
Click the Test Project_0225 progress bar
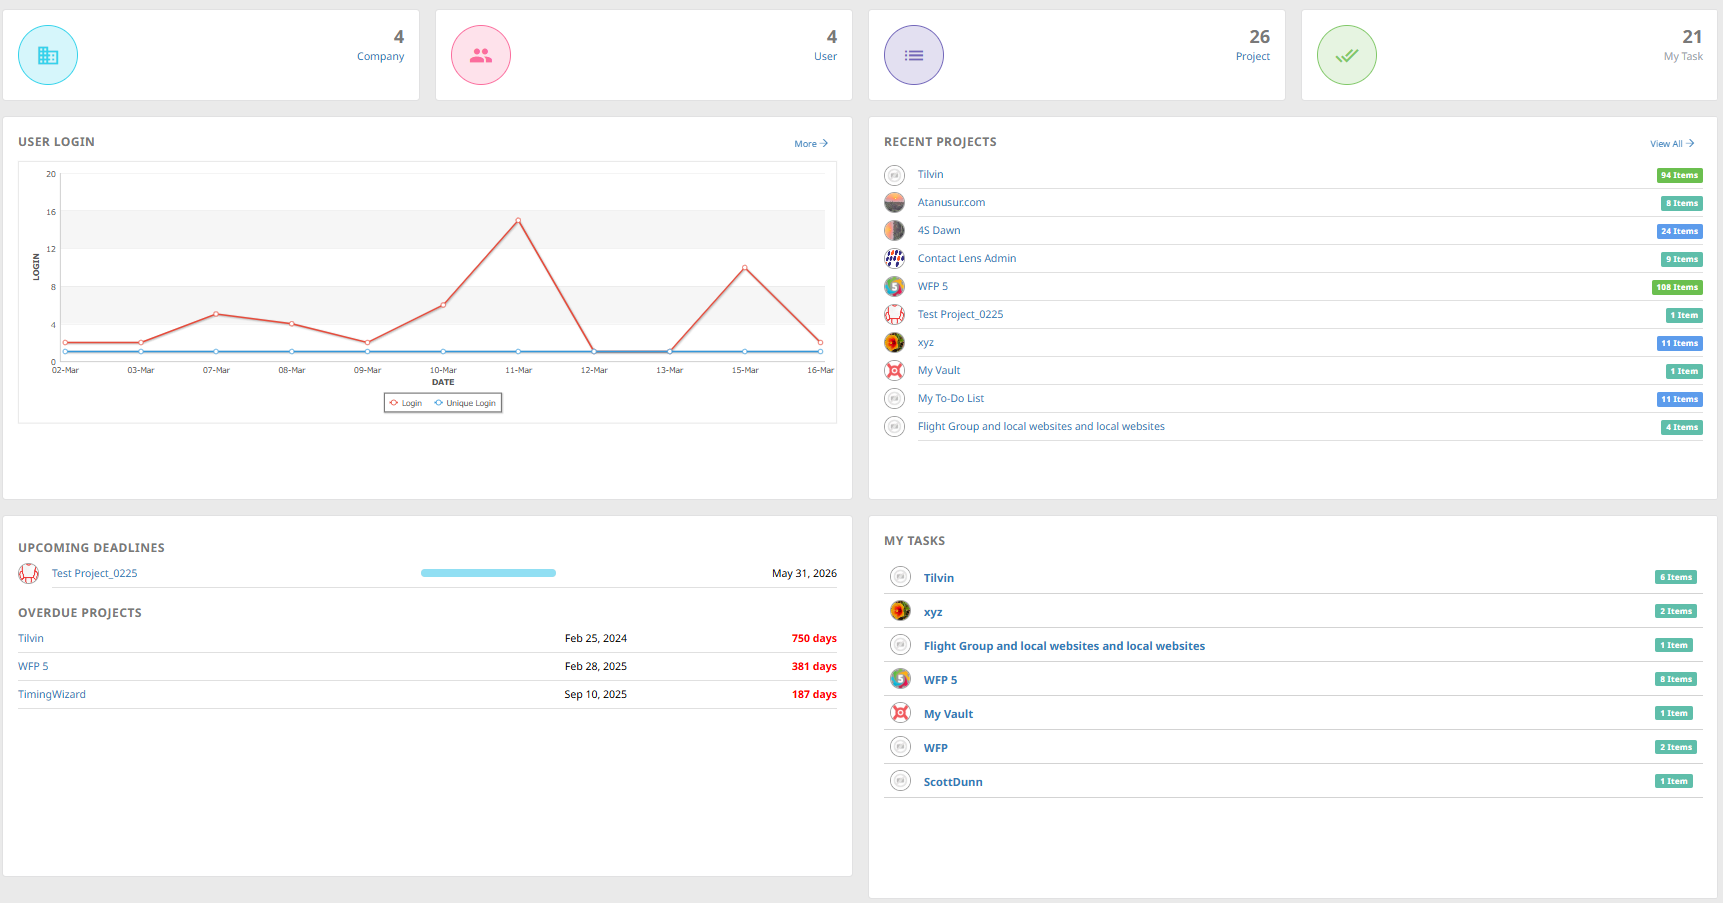488,572
